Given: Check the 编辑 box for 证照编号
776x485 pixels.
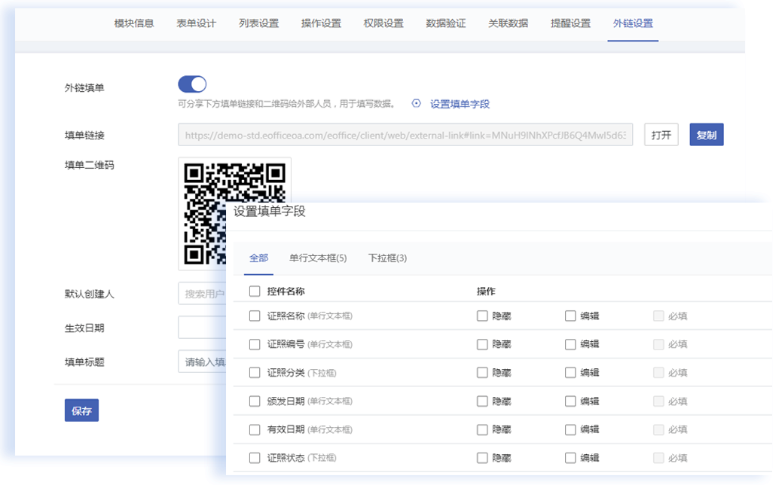Looking at the screenshot, I should coord(570,344).
